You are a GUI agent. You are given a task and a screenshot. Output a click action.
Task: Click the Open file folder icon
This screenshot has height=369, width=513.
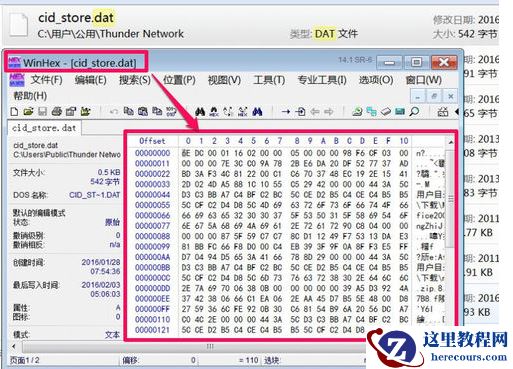click(28, 111)
